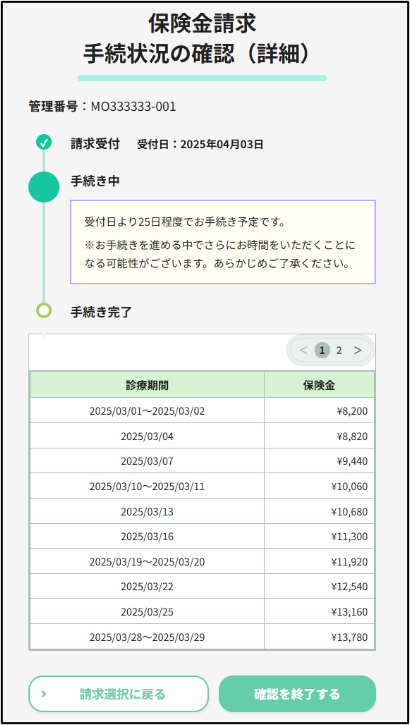Click the page title 保険金請求
The width and height of the screenshot is (410, 725).
(x=202, y=24)
